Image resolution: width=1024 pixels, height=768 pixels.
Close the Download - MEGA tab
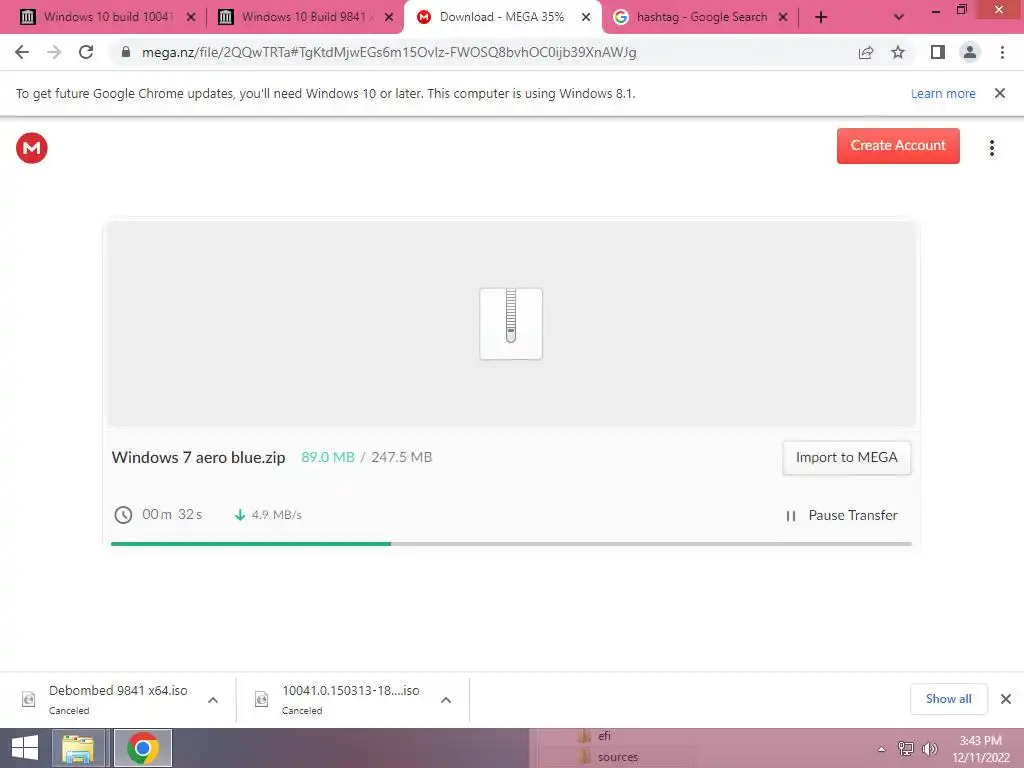click(586, 18)
